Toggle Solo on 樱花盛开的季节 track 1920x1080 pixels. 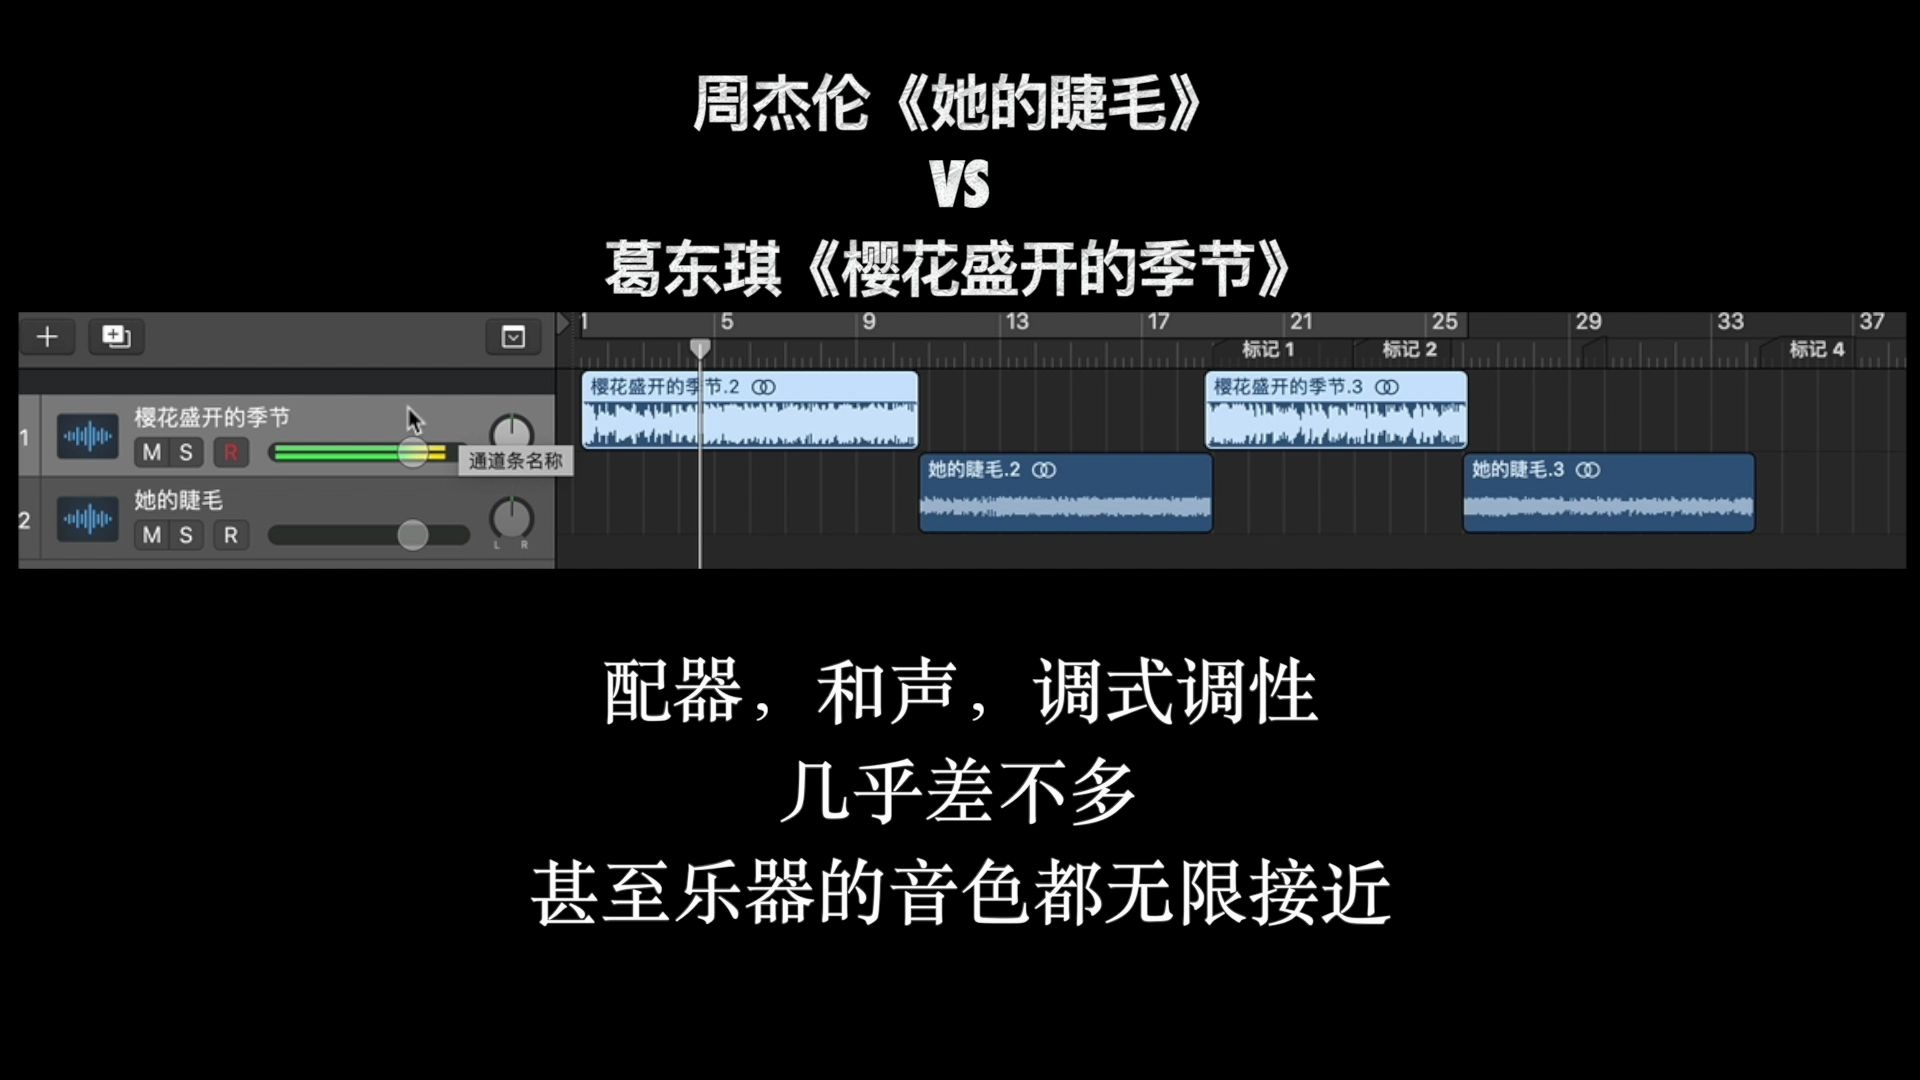pyautogui.click(x=185, y=452)
